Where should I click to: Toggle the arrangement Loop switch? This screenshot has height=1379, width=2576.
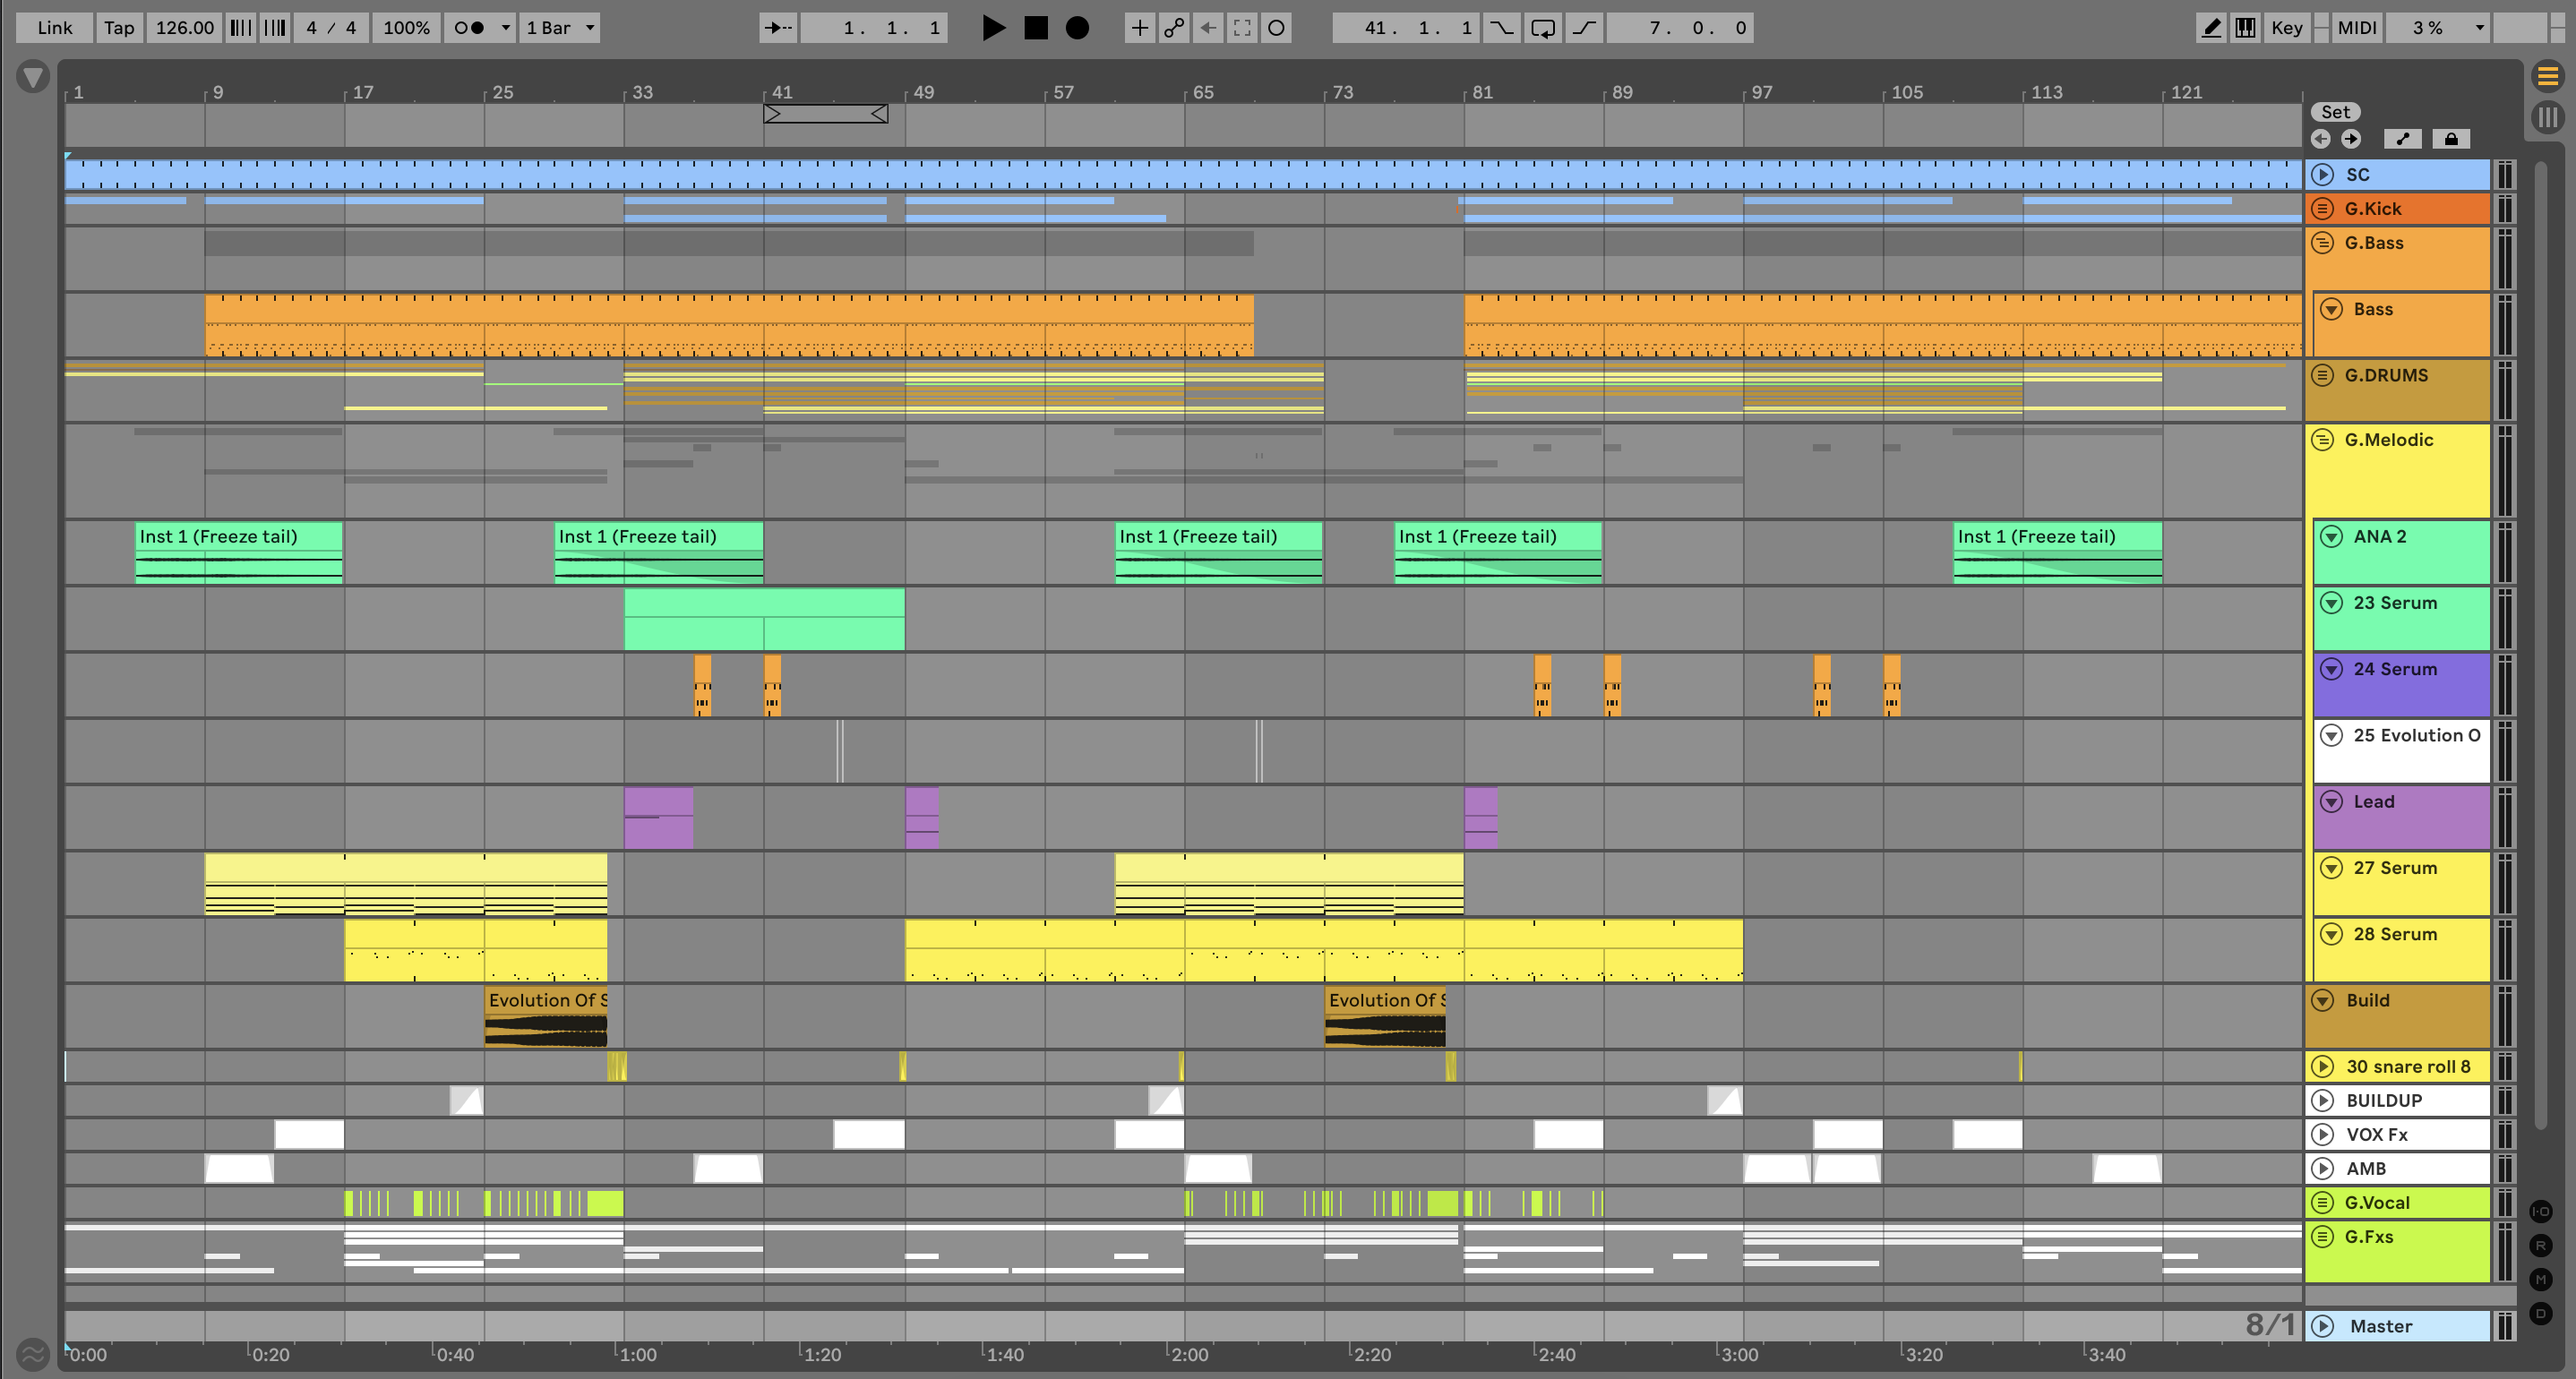tap(1543, 28)
